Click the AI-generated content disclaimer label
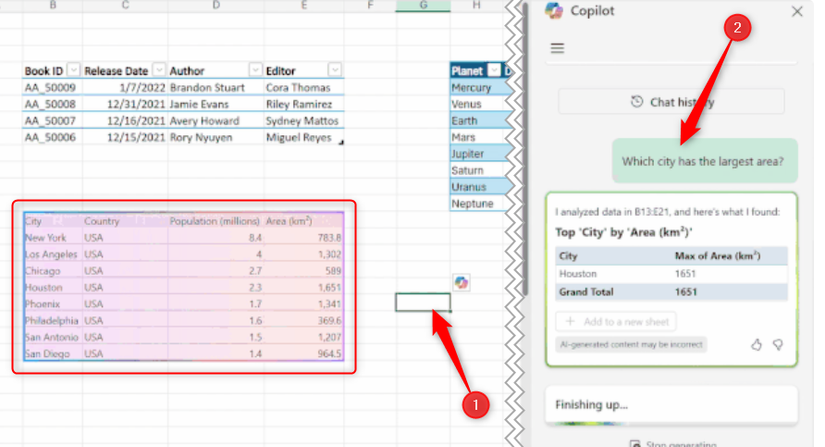The image size is (825, 447). [x=631, y=344]
